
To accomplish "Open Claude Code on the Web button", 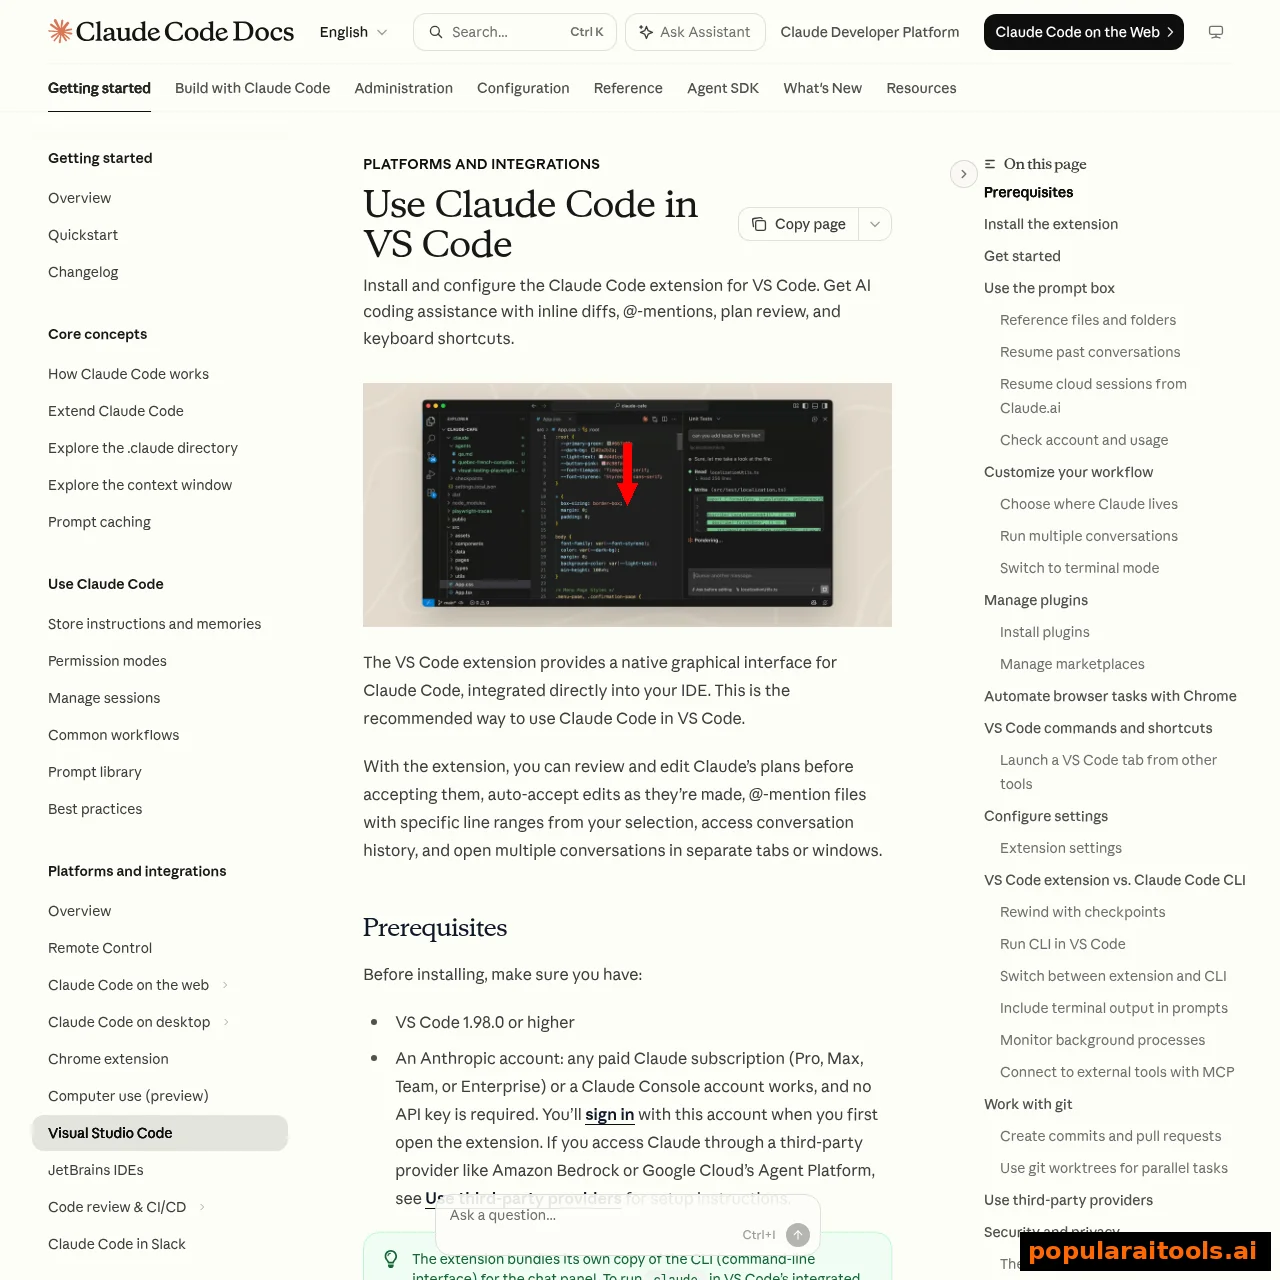I will click(x=1084, y=32).
